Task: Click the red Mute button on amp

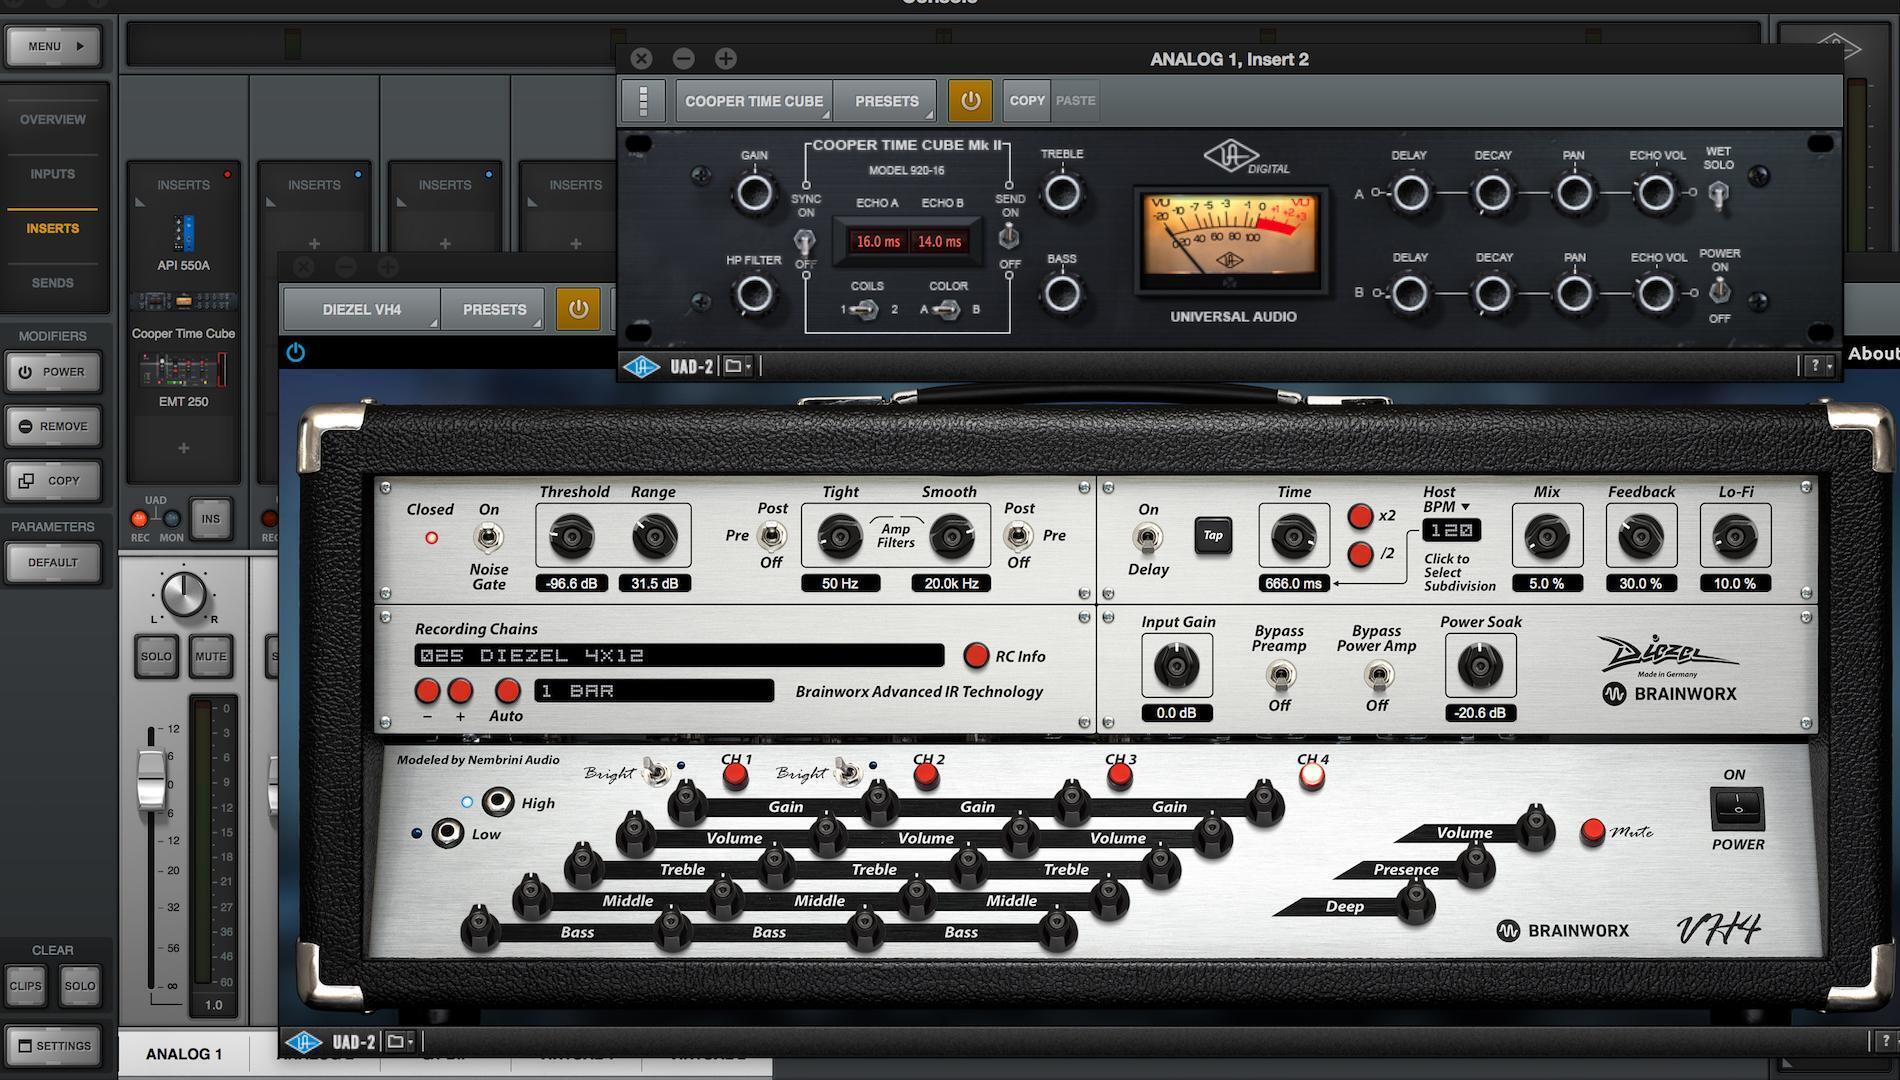Action: click(1592, 831)
